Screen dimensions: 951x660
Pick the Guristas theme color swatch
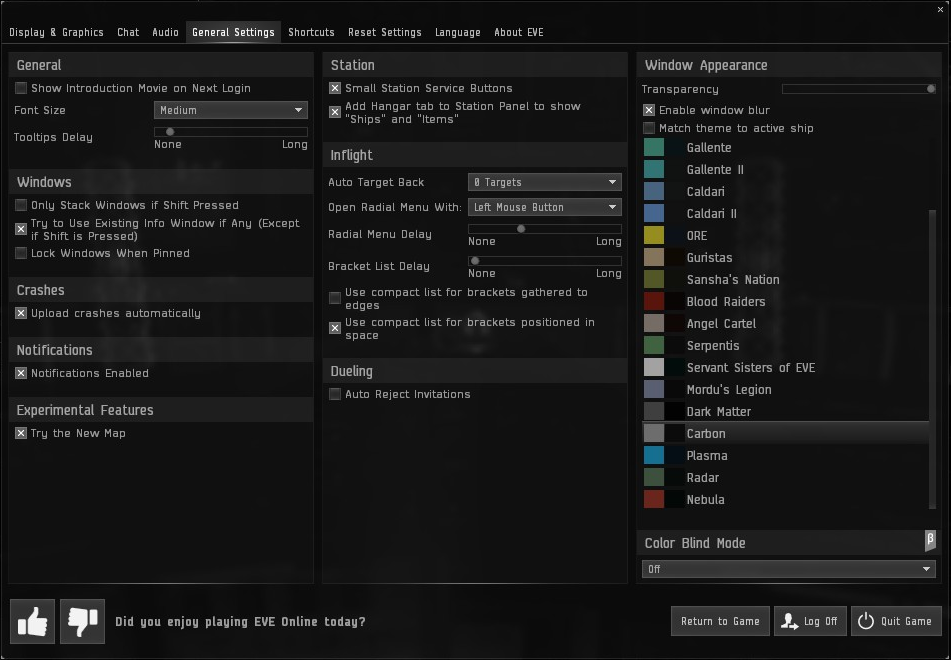tap(654, 257)
